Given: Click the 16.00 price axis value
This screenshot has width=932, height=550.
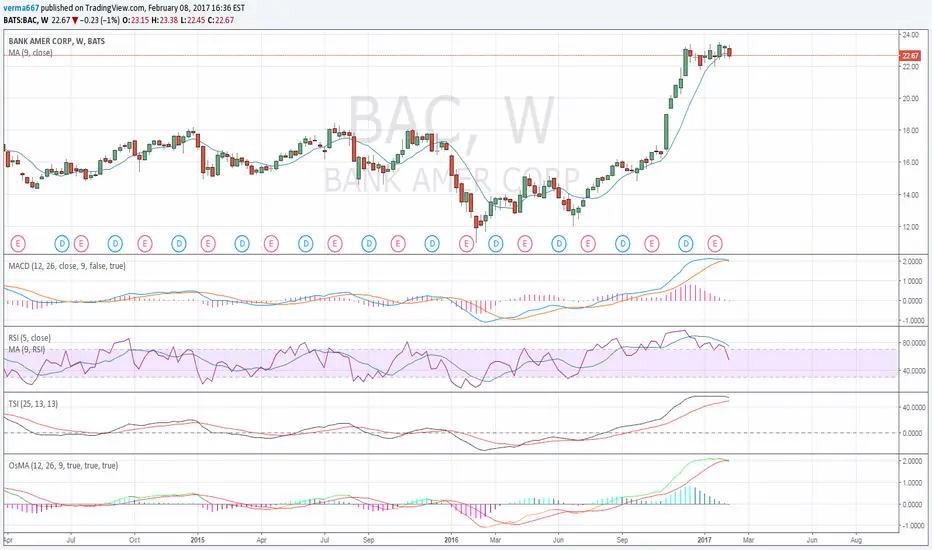Looking at the screenshot, I should pos(911,162).
